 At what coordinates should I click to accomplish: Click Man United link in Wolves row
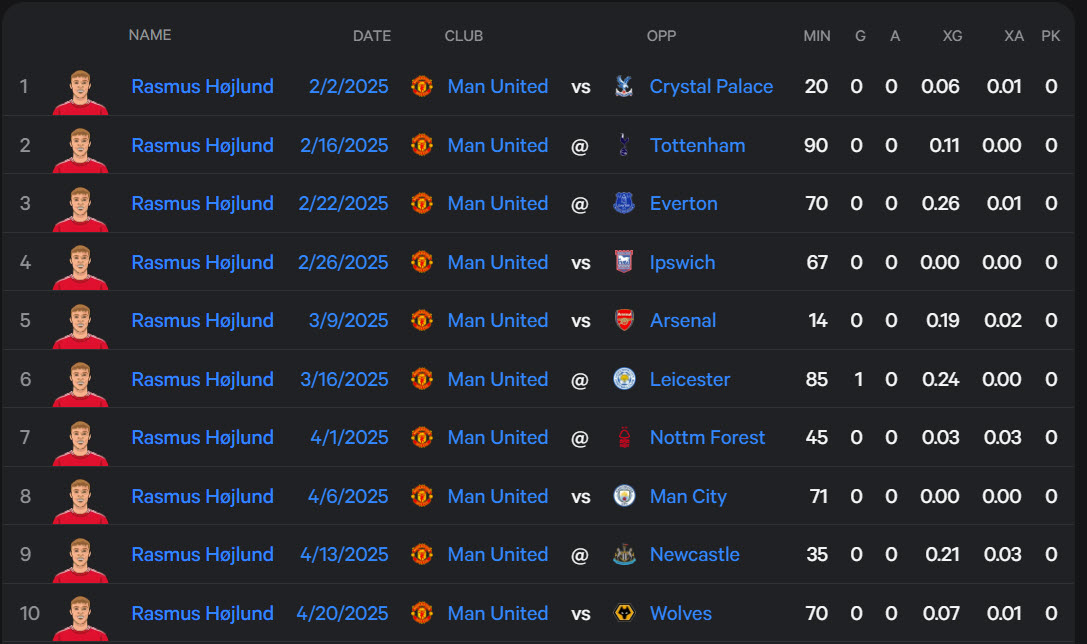tap(498, 613)
